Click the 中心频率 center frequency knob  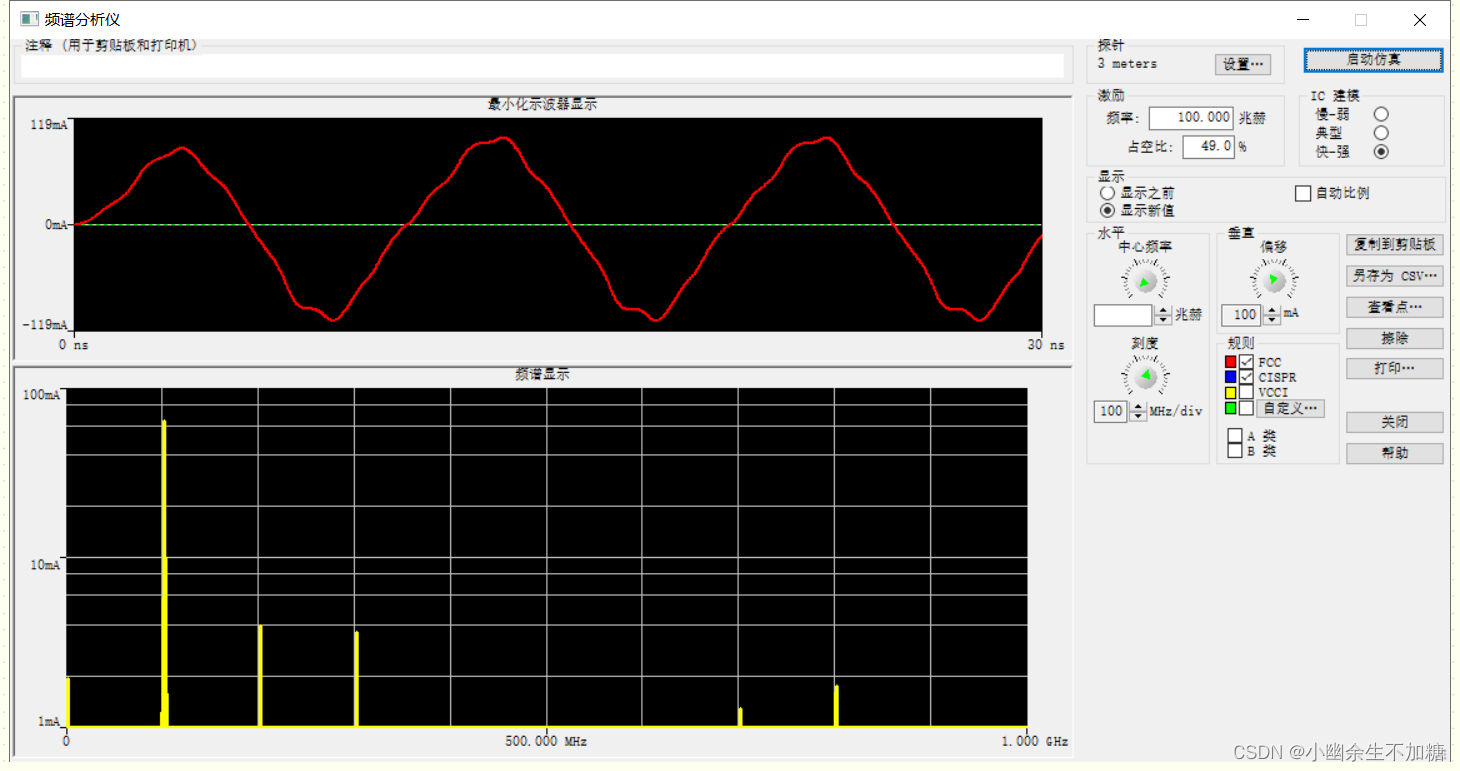[1146, 281]
